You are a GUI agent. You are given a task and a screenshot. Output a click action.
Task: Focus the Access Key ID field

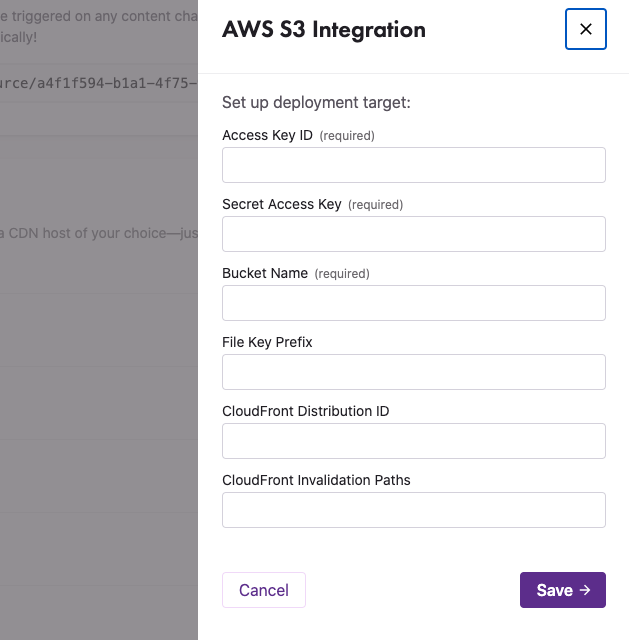pos(413,165)
